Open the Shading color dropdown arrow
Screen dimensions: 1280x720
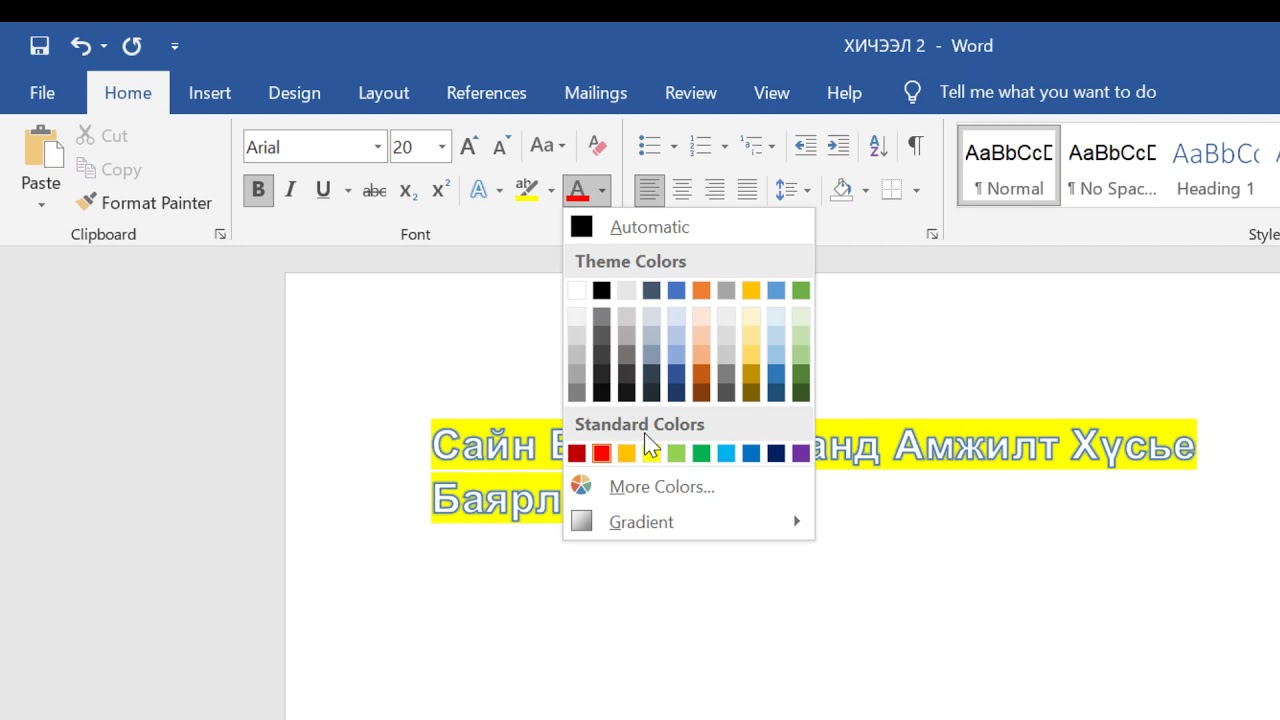click(865, 190)
